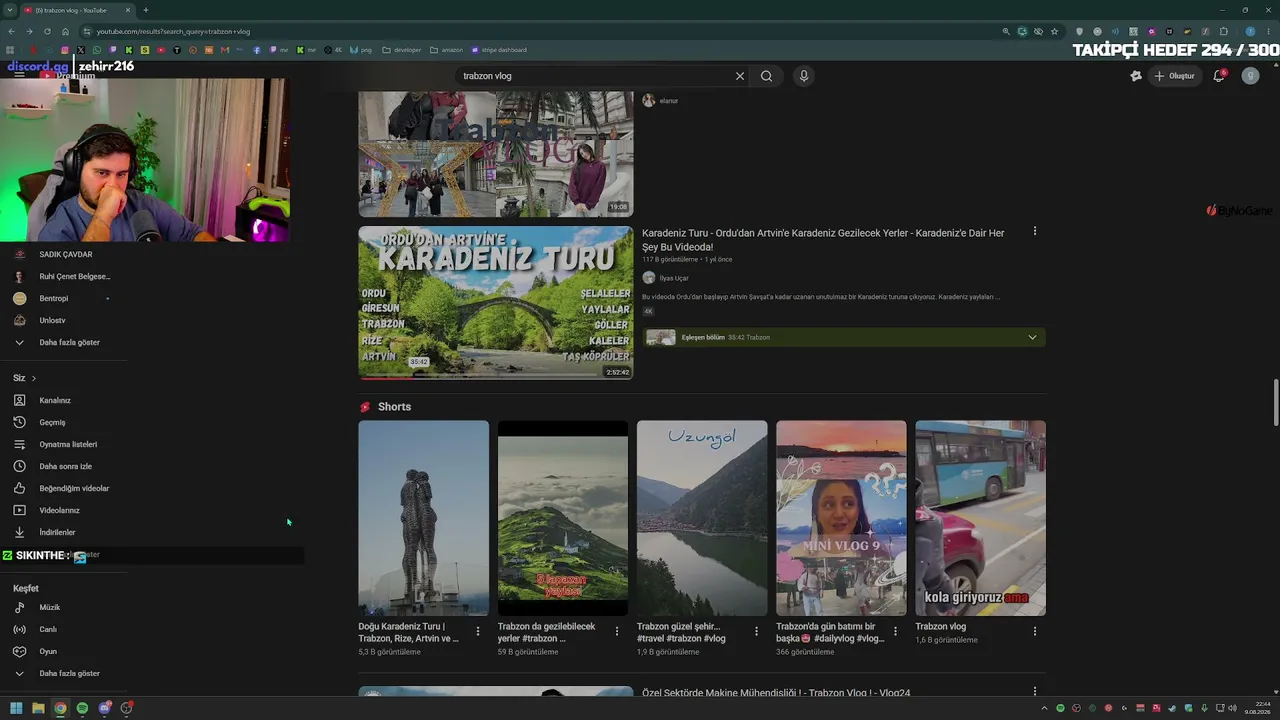Open the 4K bookmark

click(x=333, y=50)
